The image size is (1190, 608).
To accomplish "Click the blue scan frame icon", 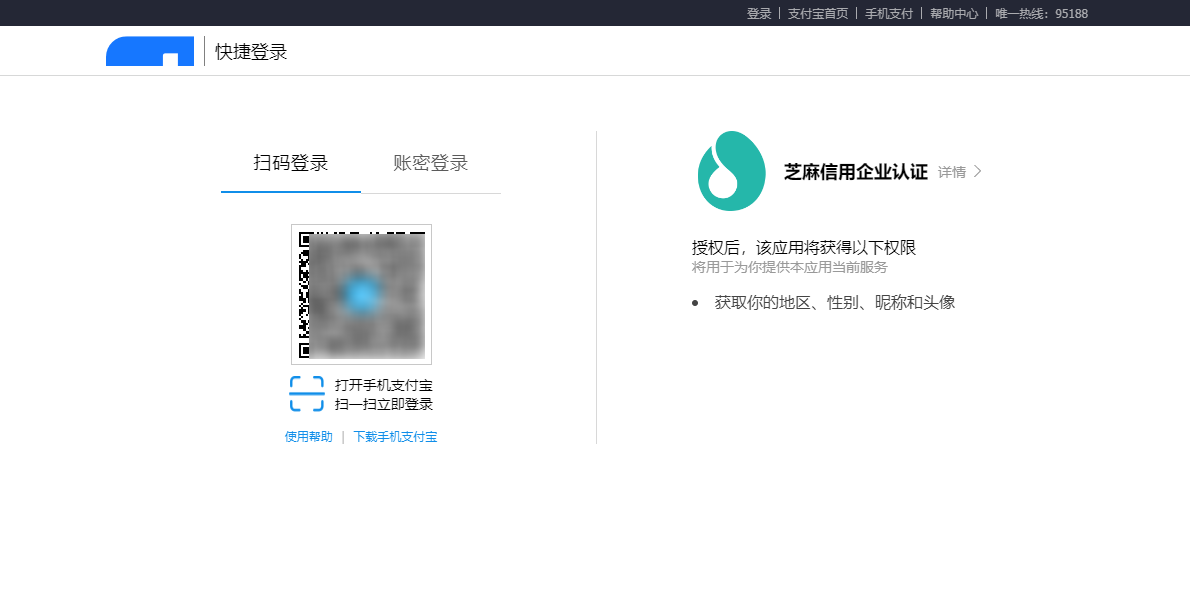I will (307, 394).
